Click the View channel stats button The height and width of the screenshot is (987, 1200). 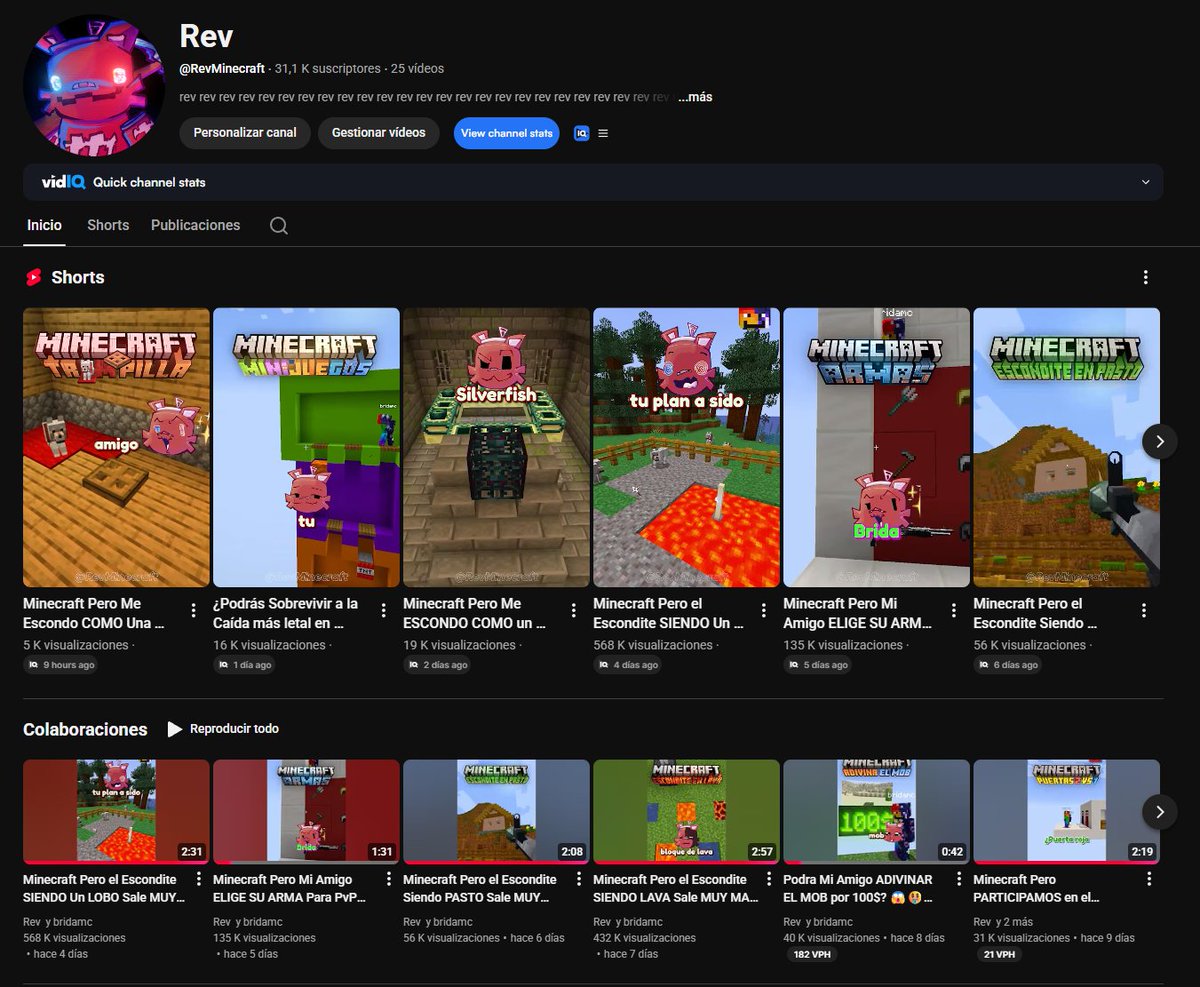click(x=507, y=133)
